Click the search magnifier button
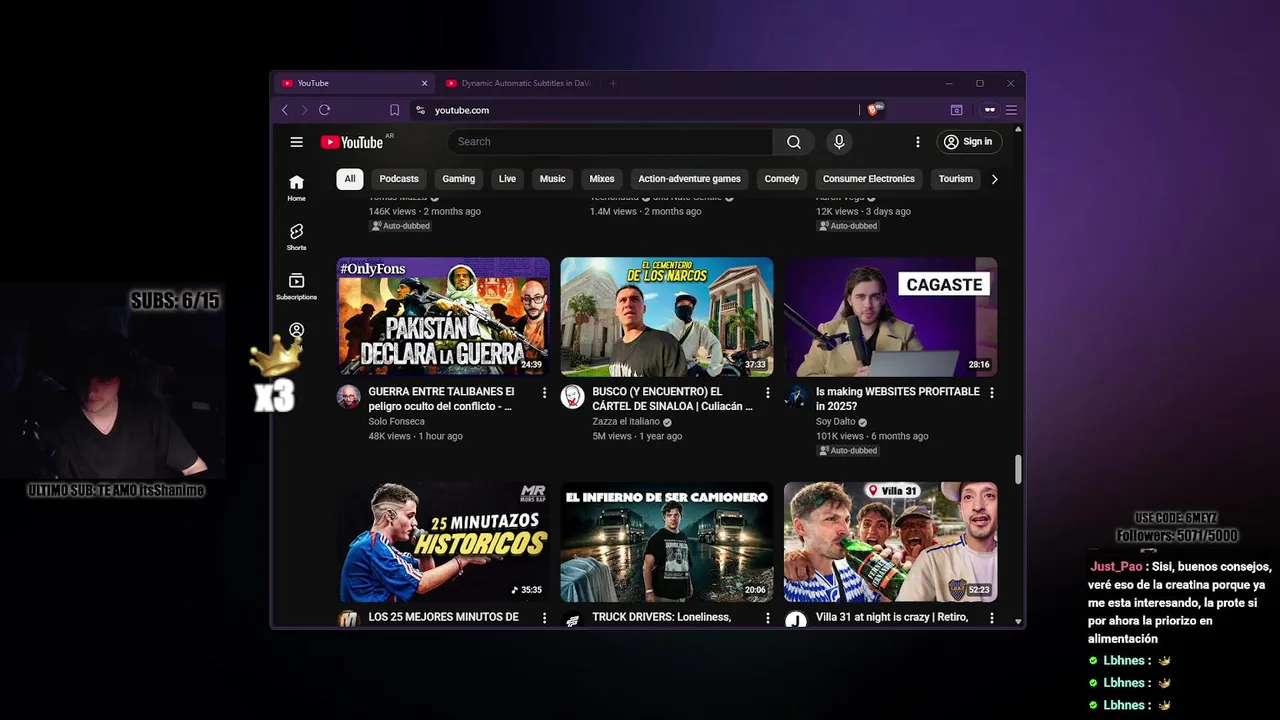This screenshot has width=1280, height=720. [x=793, y=142]
